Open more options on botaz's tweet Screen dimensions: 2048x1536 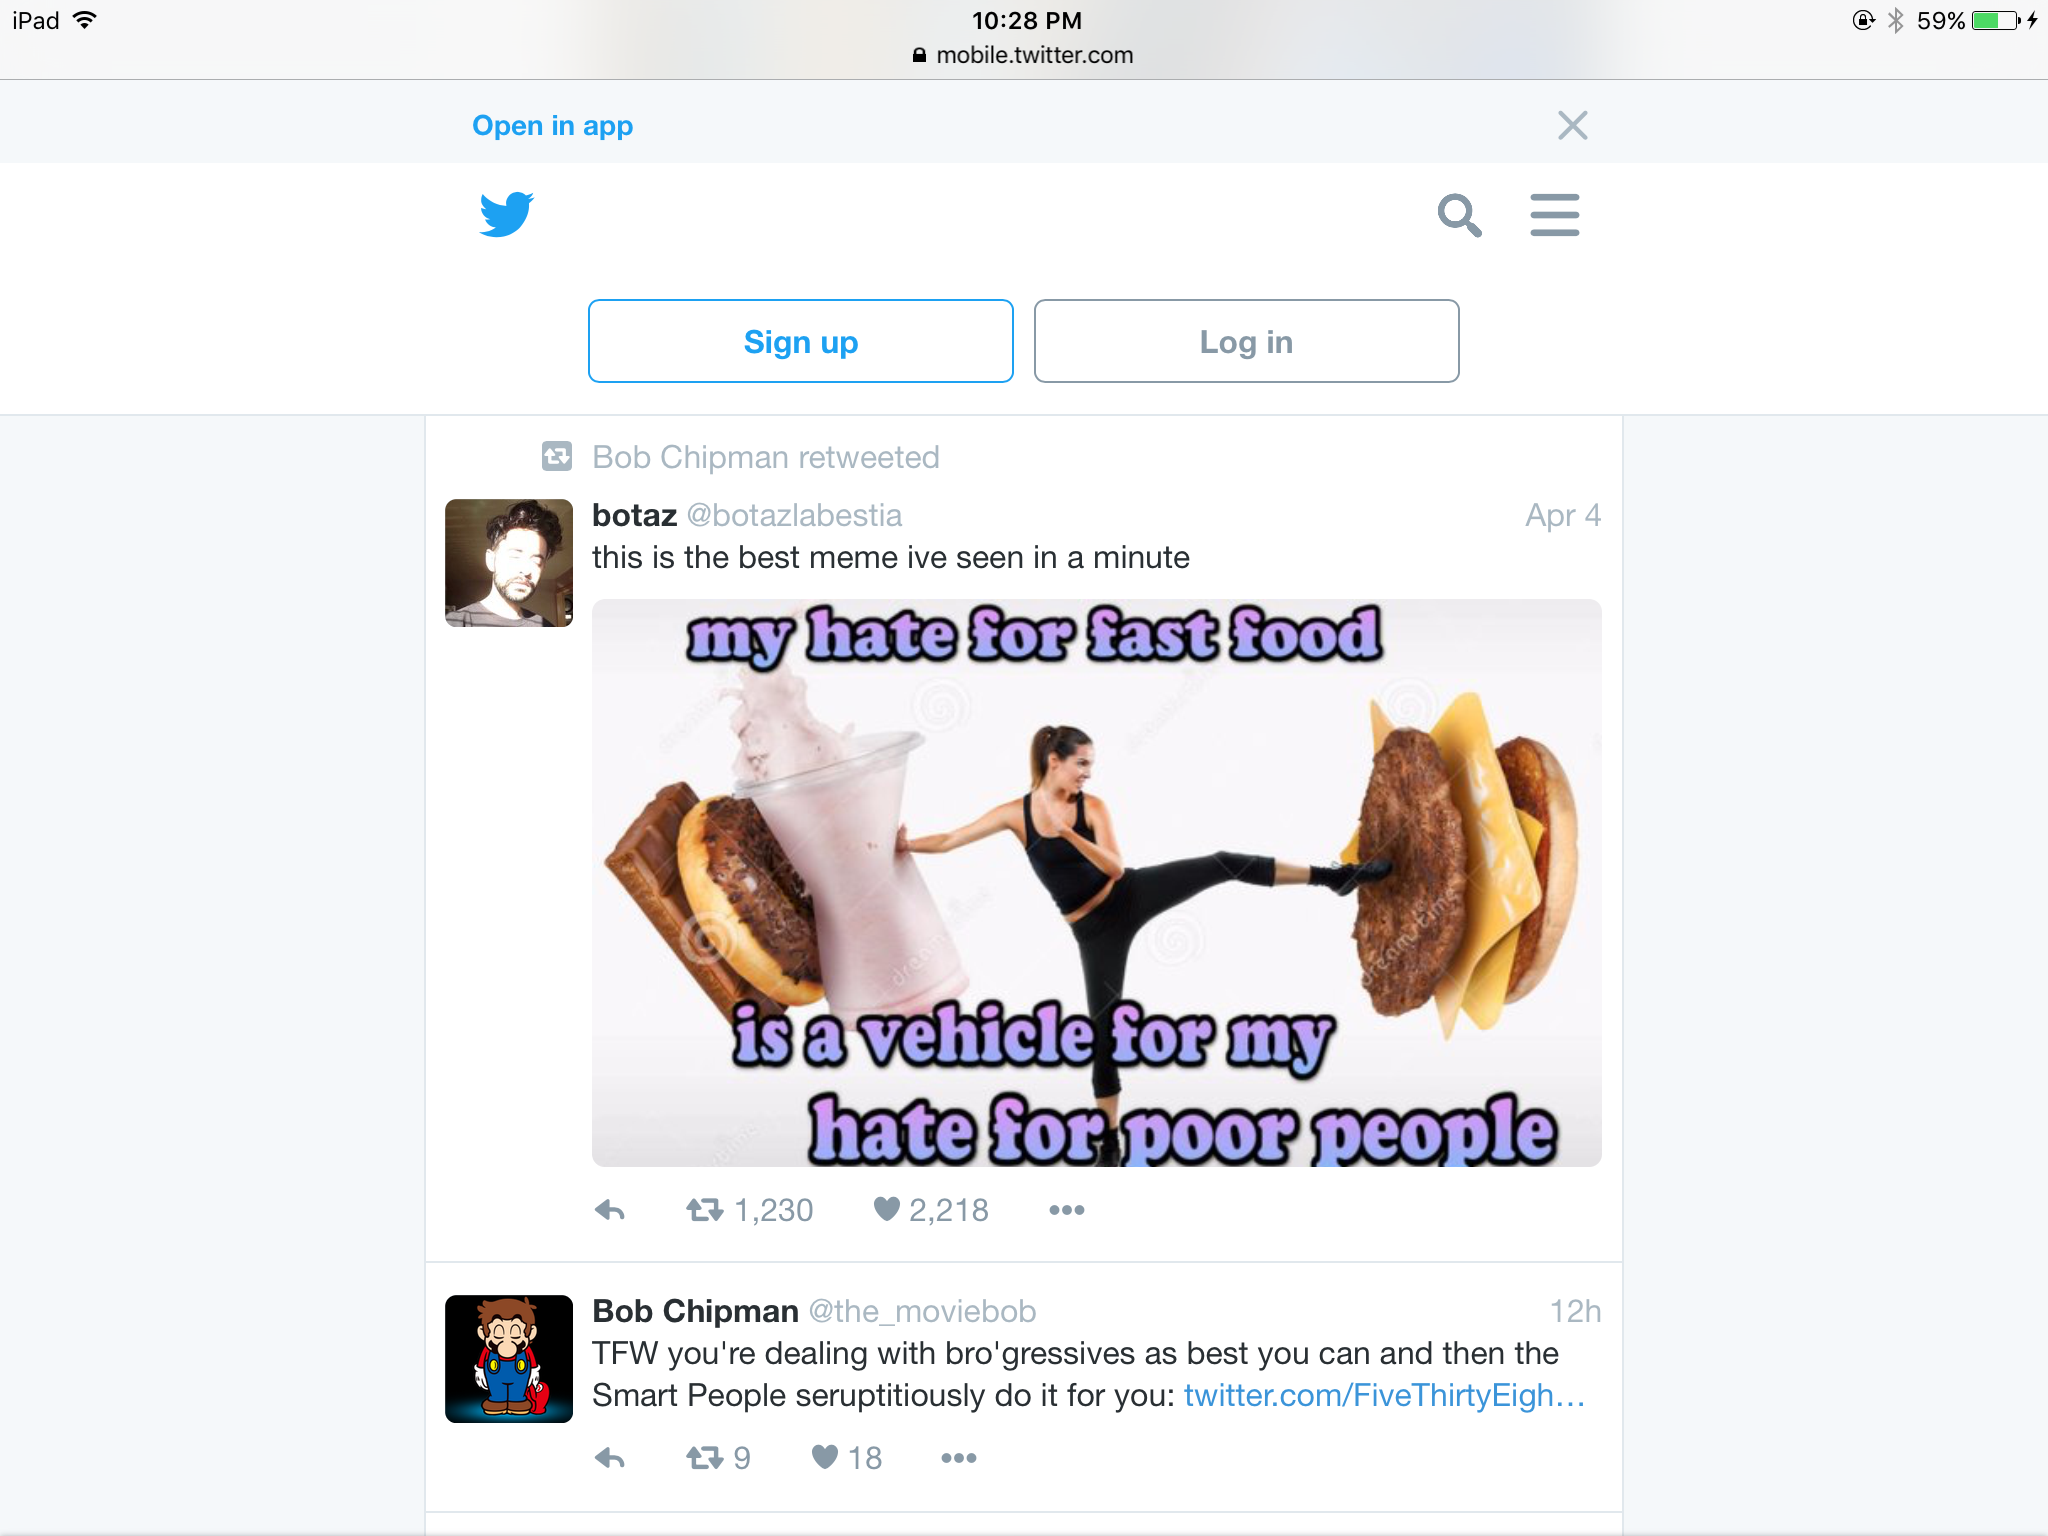tap(1067, 1210)
